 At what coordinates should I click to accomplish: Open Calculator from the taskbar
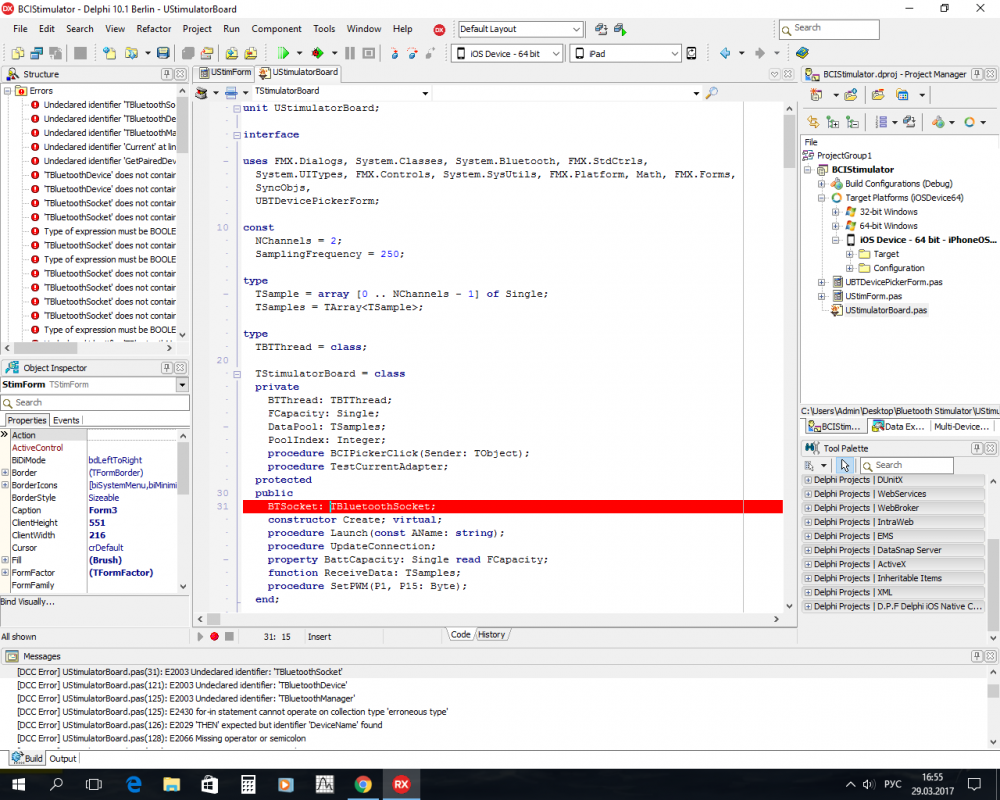(x=248, y=784)
